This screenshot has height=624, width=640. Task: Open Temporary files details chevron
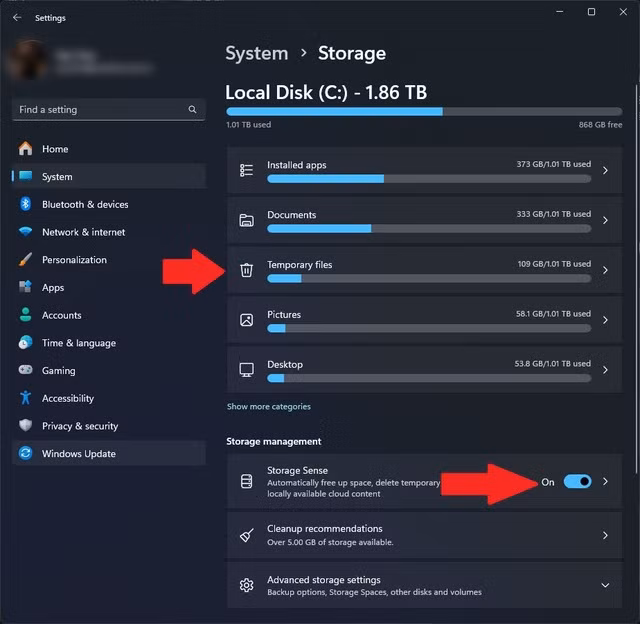[x=605, y=270]
